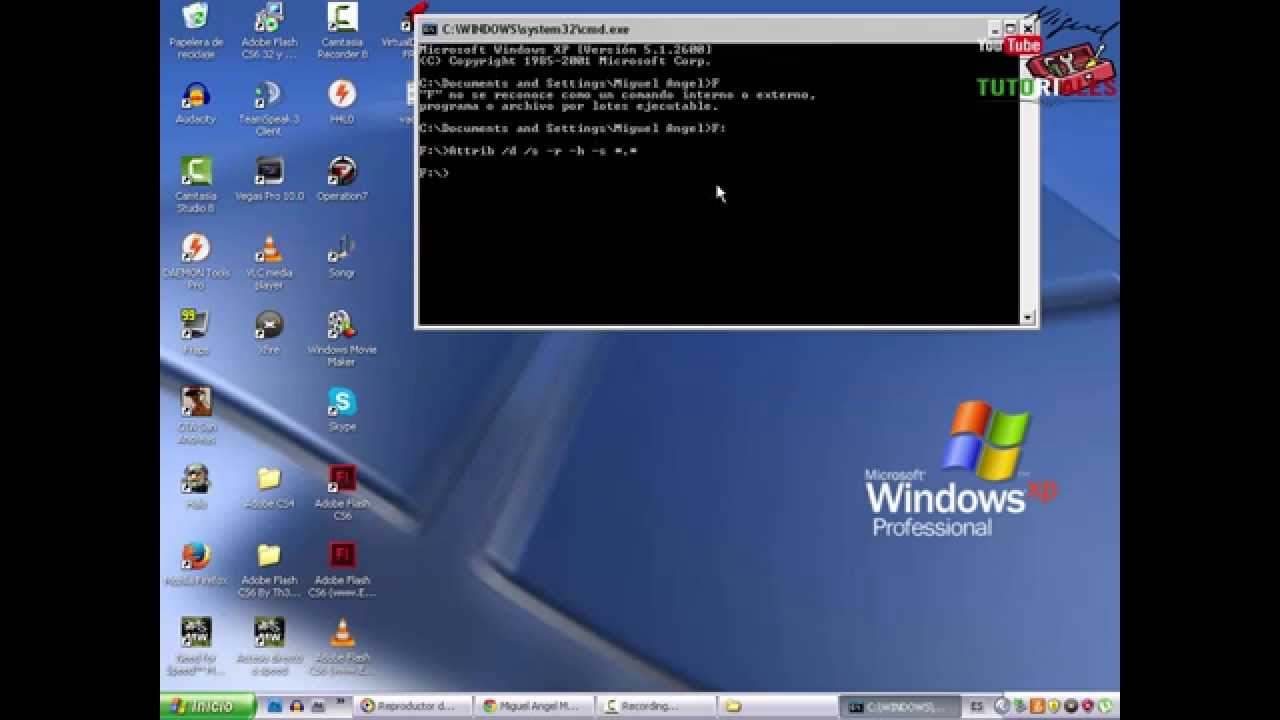Launch the Adobe Flash CS6 red shortcut
The height and width of the screenshot is (720, 1280).
[342, 479]
